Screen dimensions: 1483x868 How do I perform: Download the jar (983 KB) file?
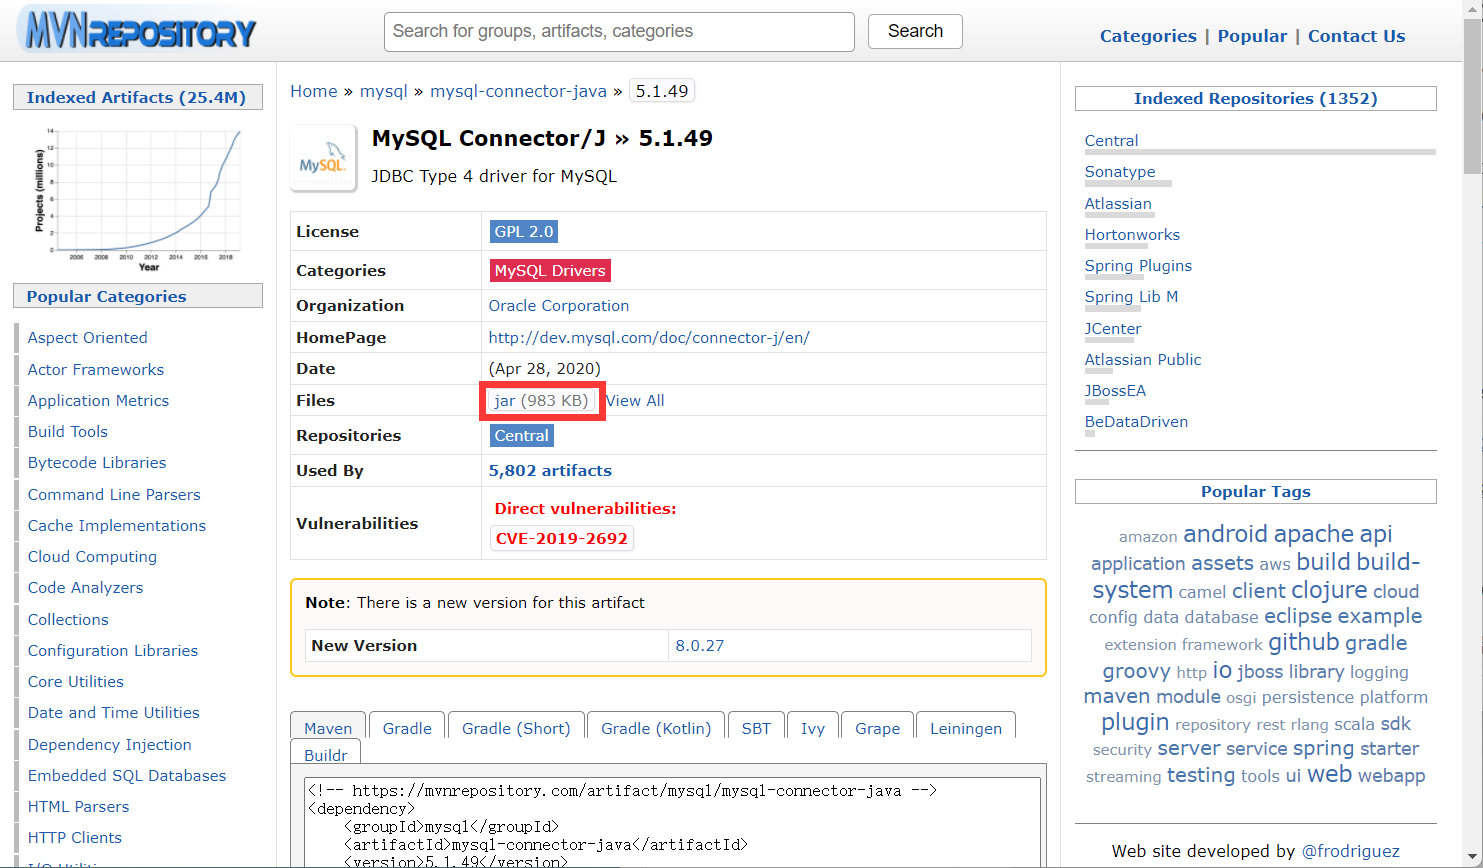(x=541, y=401)
